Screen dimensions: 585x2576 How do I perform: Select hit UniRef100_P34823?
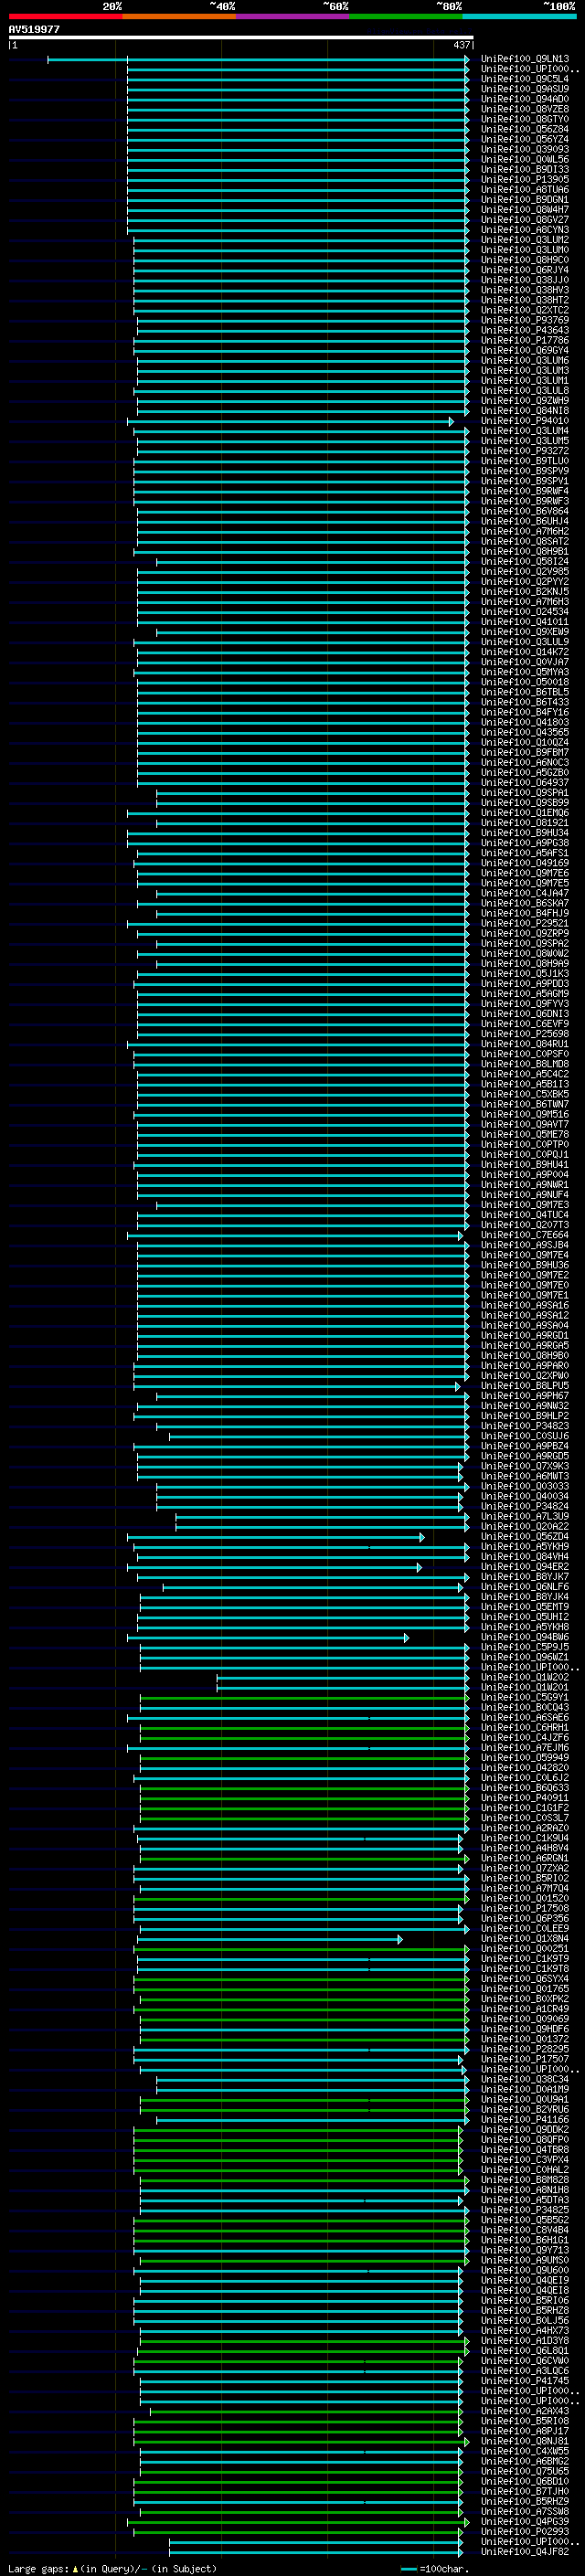(x=525, y=1426)
